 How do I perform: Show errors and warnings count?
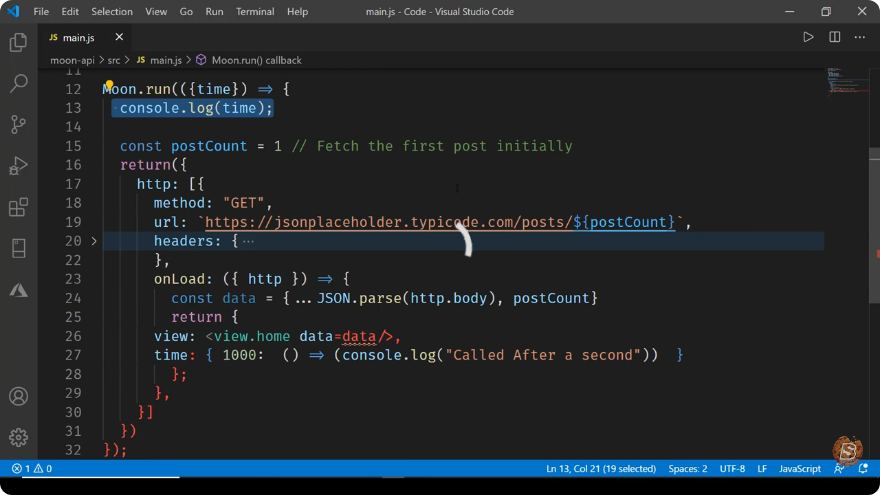pos(32,469)
